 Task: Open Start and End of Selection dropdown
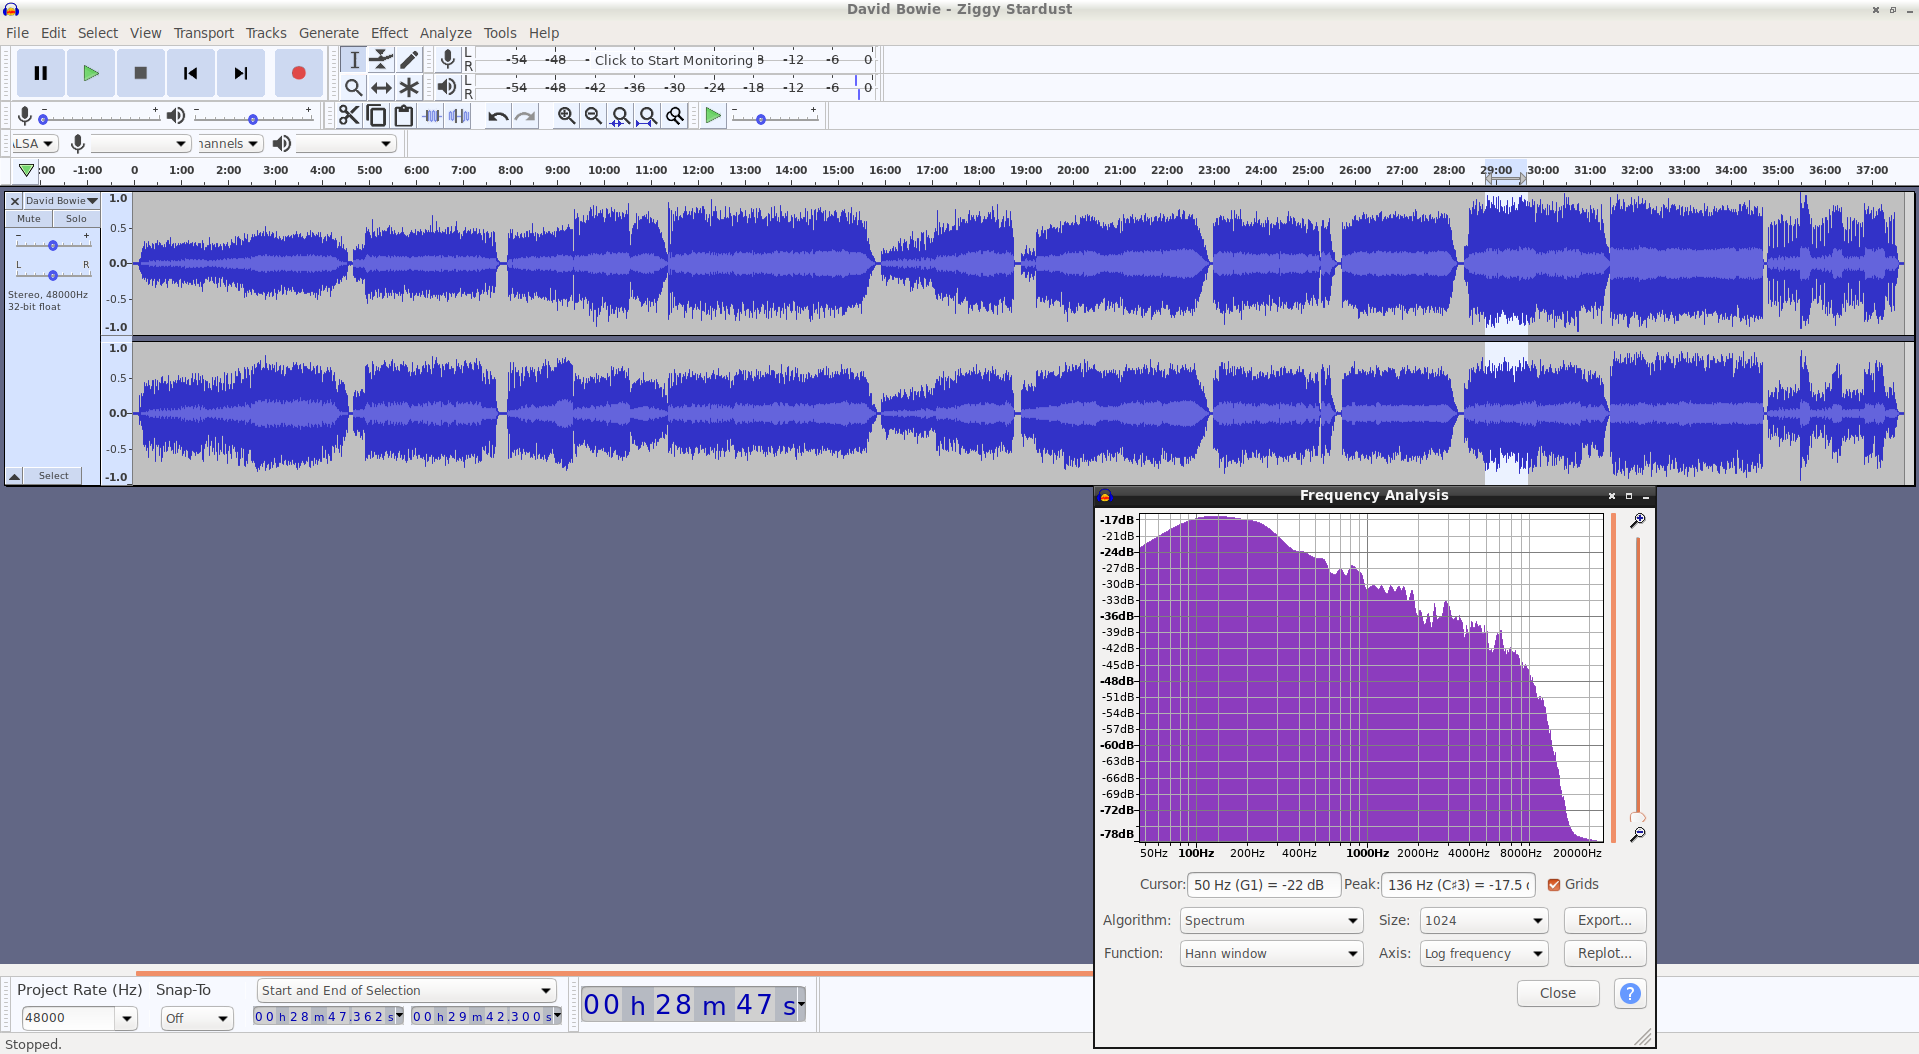(406, 990)
